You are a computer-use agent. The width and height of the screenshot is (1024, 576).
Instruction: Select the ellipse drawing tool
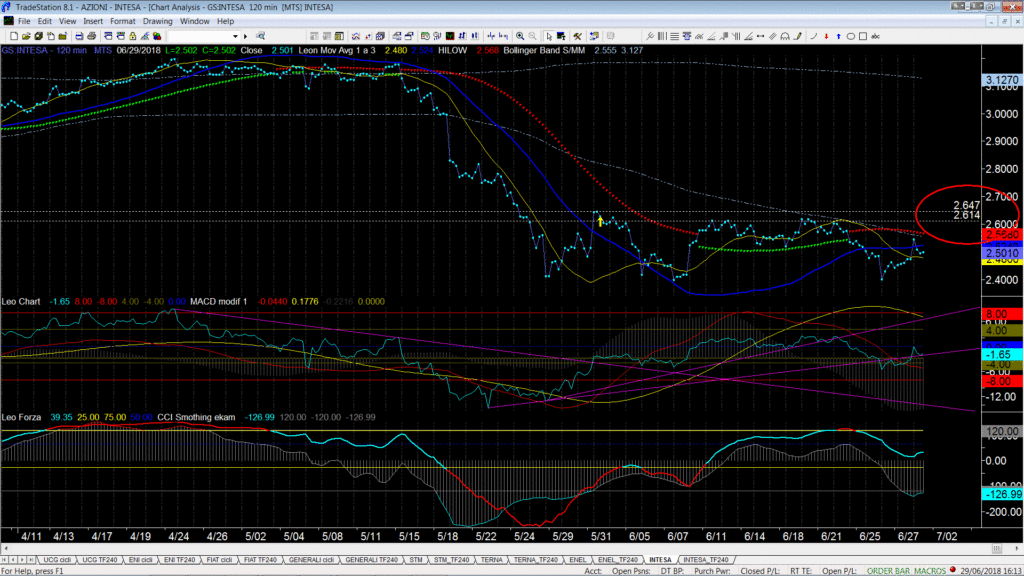[x=850, y=36]
